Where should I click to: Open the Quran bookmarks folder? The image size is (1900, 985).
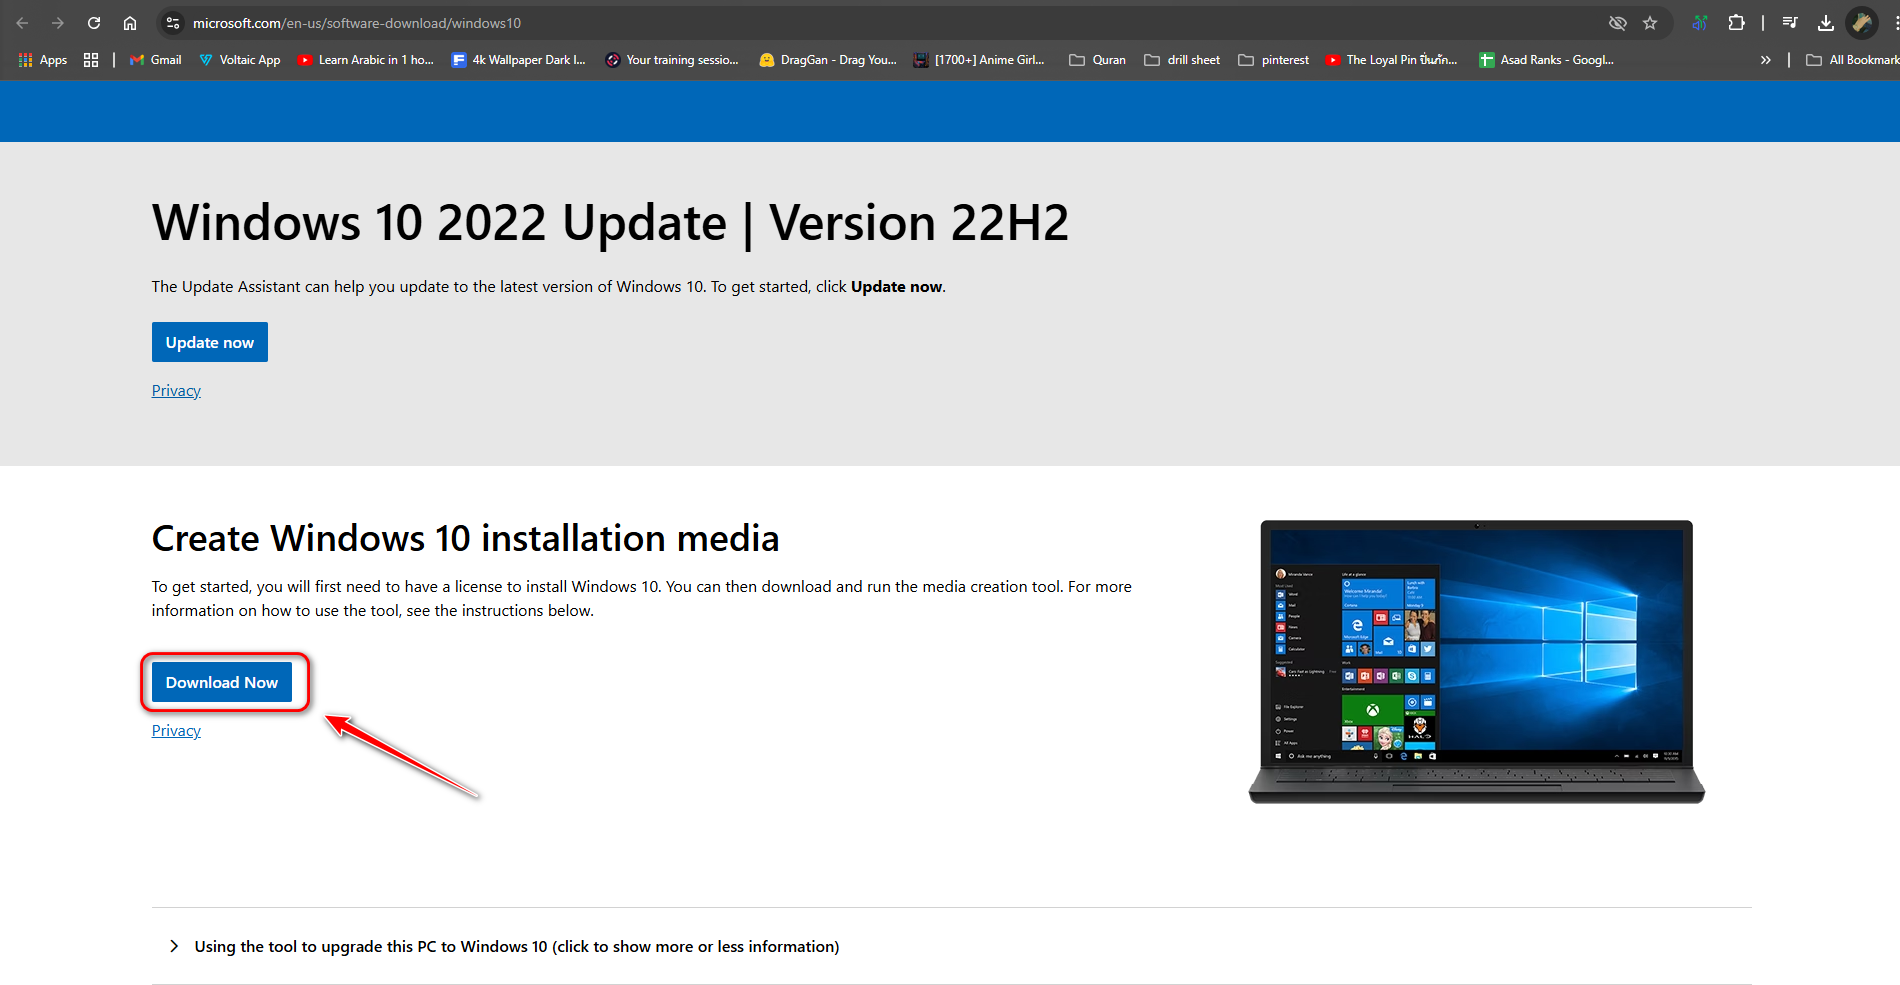click(1098, 60)
